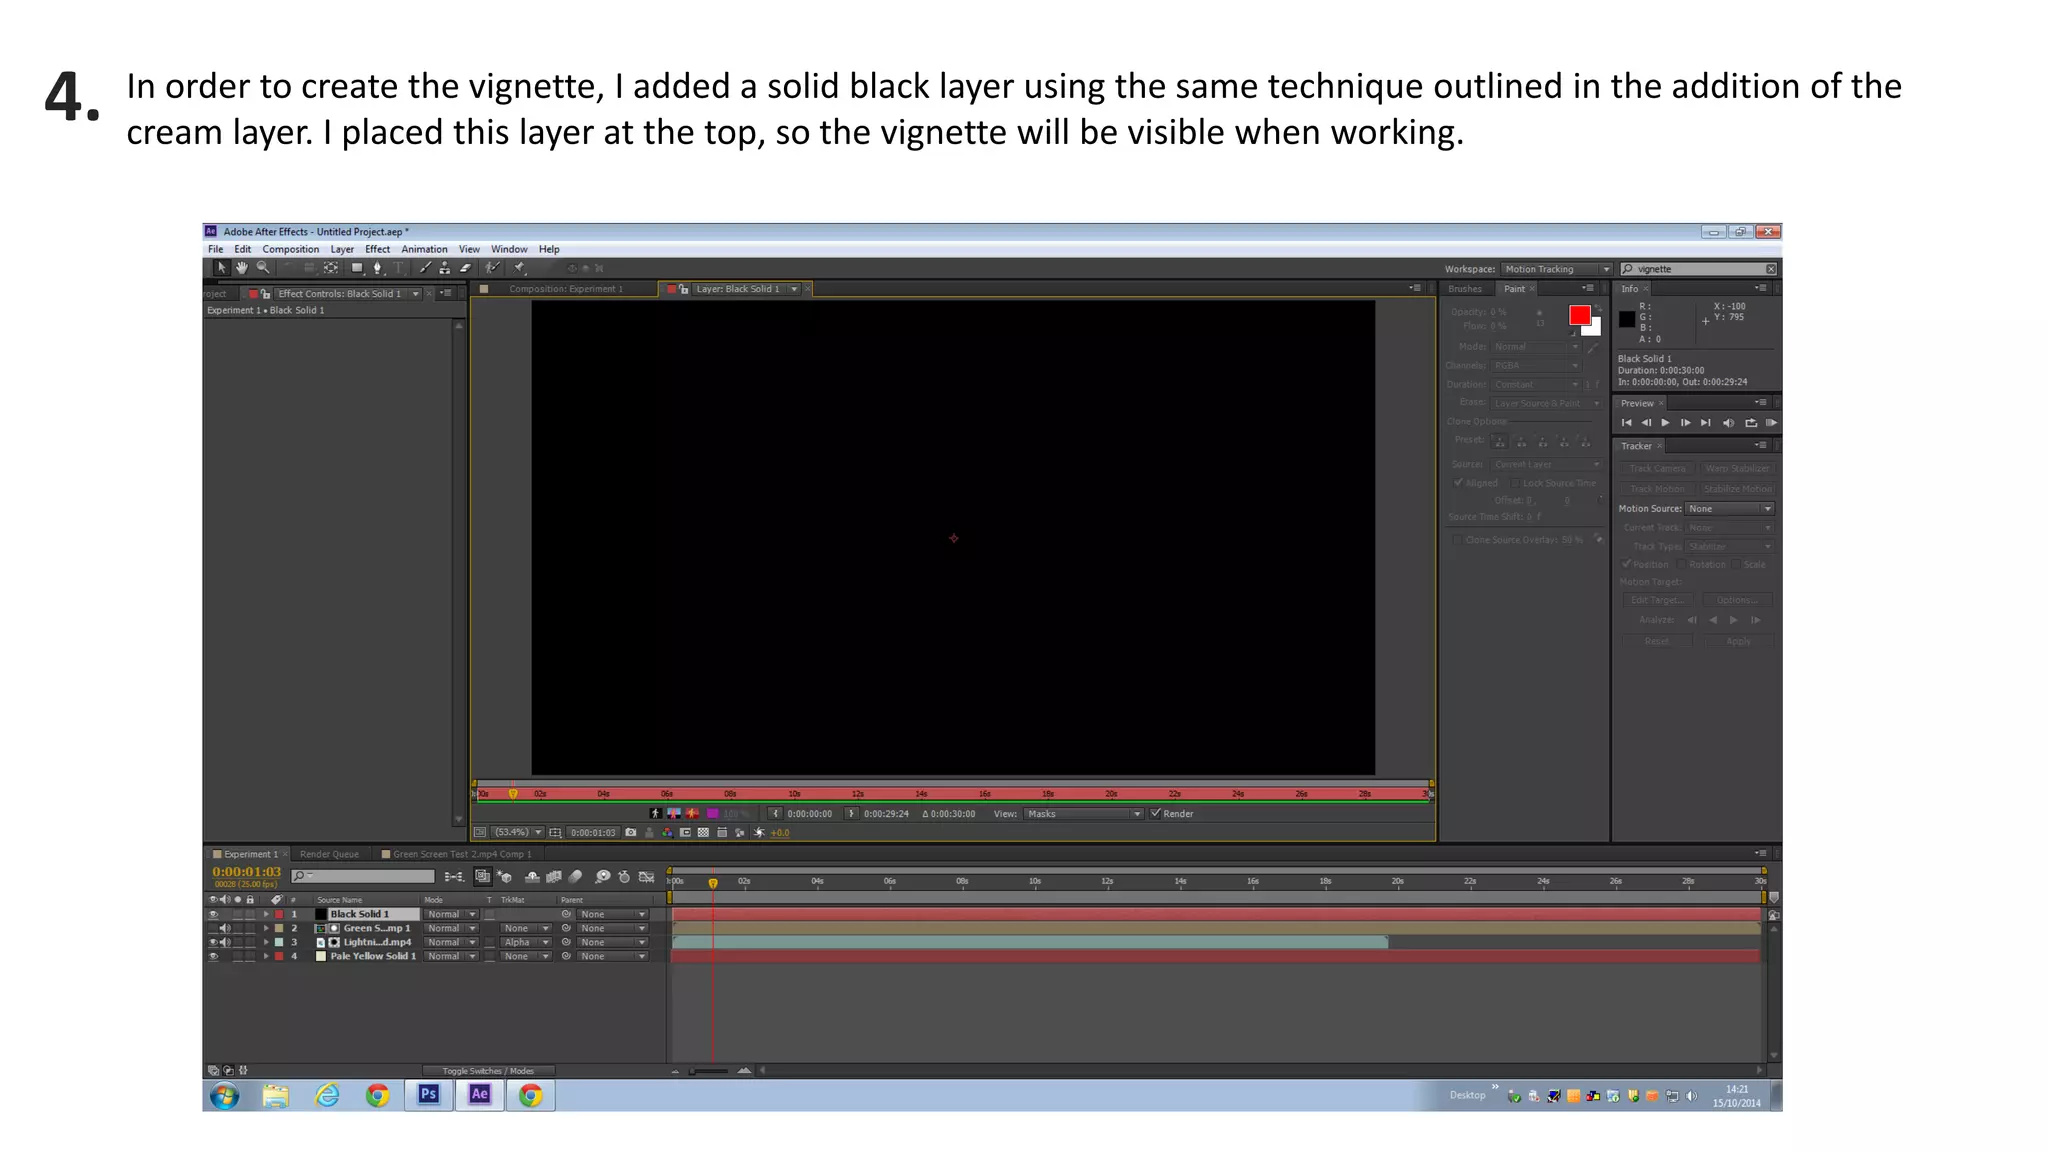Open the Effect menu
2048x1152 pixels.
(x=377, y=249)
